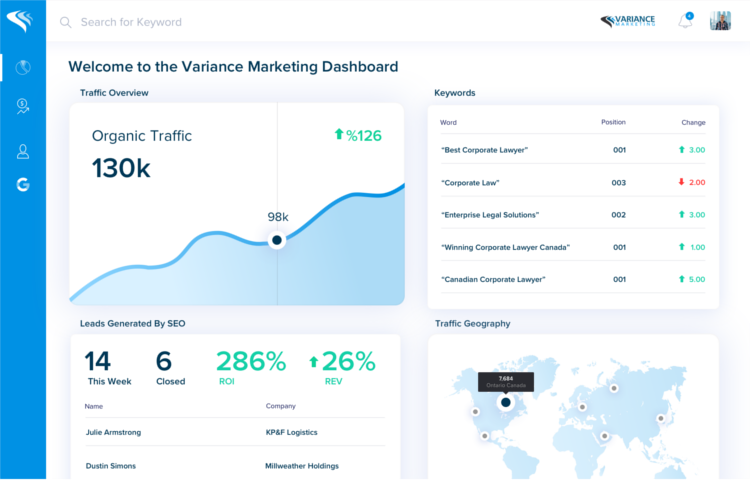Click the Change column header
Viewport: 750px width, 480px height.
click(x=693, y=122)
